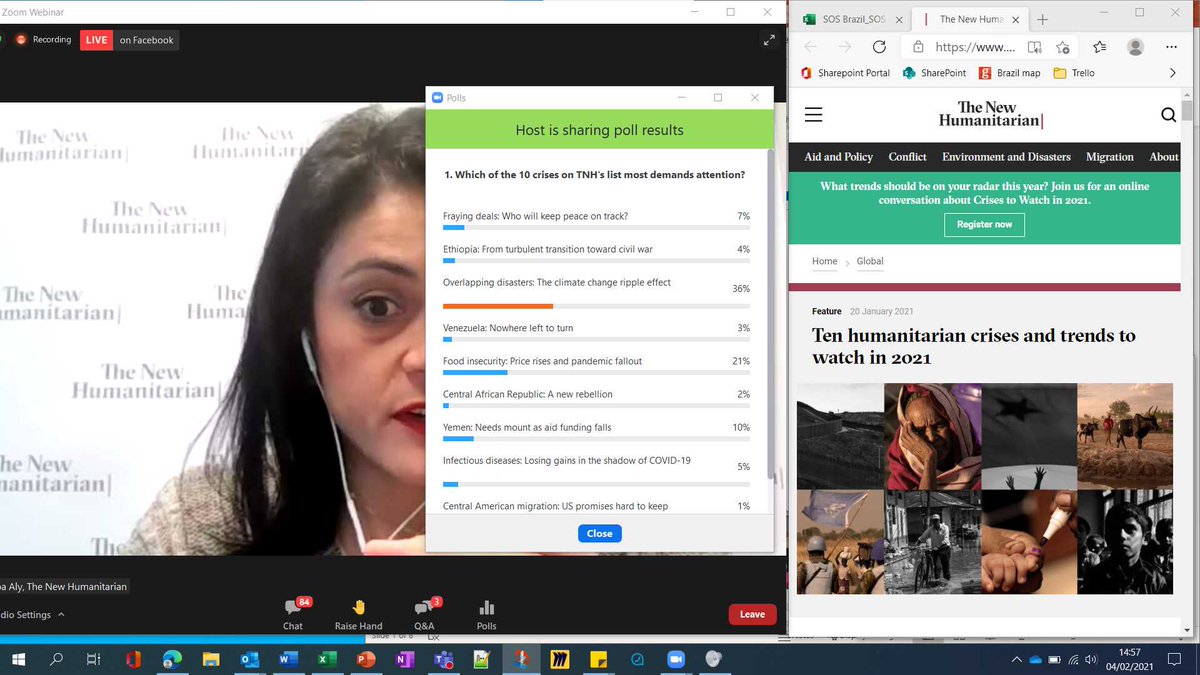Show hidden icons in the system tray

tap(1016, 659)
